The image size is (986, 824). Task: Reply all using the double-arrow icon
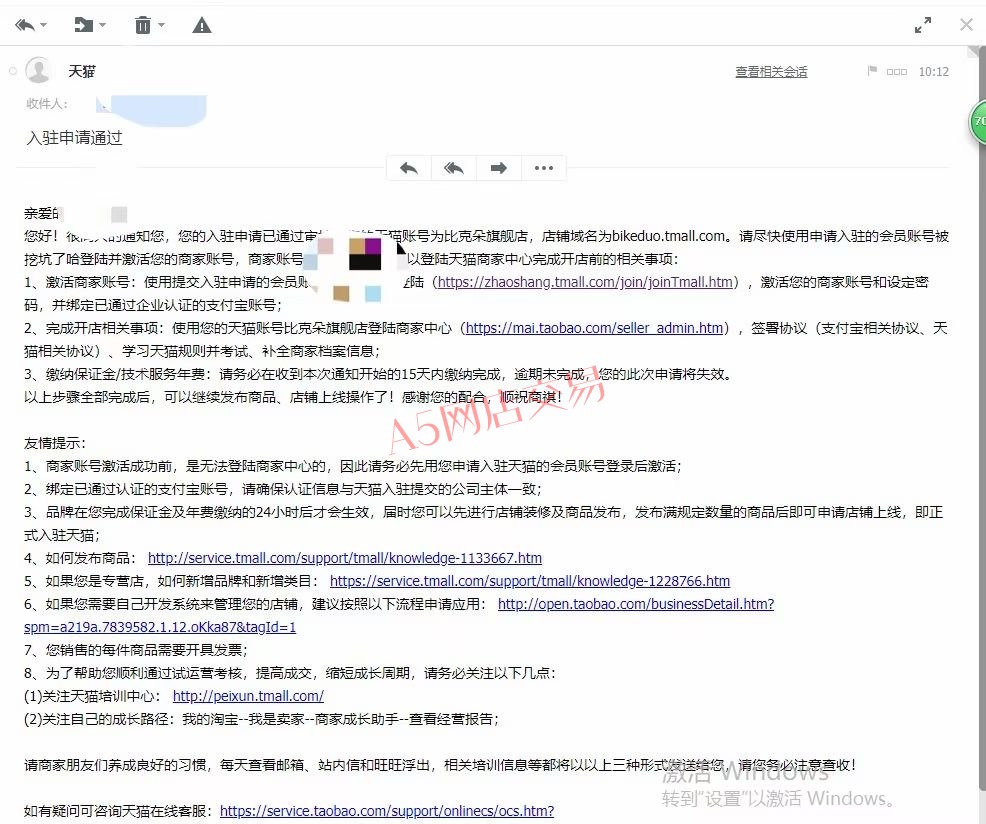coord(453,168)
